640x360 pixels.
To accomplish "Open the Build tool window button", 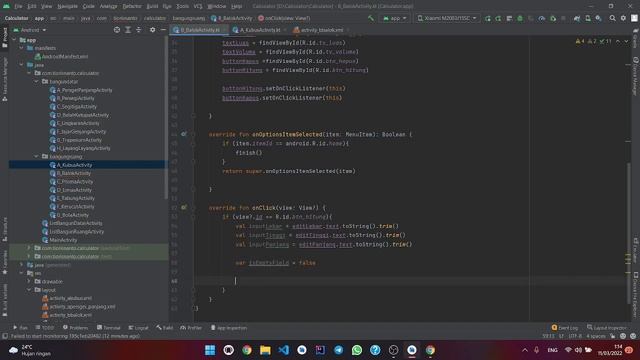I will pyautogui.click(x=164, y=328).
